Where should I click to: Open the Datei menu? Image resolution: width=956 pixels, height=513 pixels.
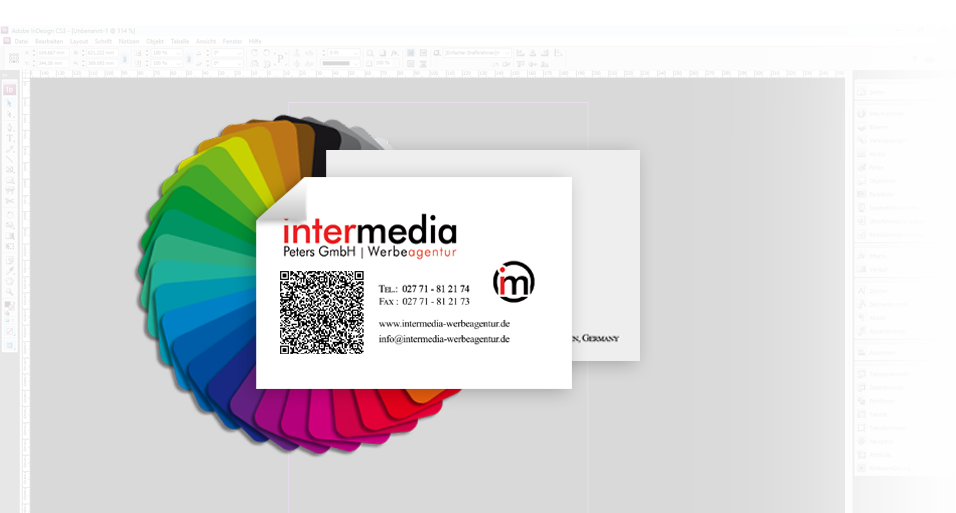(21, 41)
